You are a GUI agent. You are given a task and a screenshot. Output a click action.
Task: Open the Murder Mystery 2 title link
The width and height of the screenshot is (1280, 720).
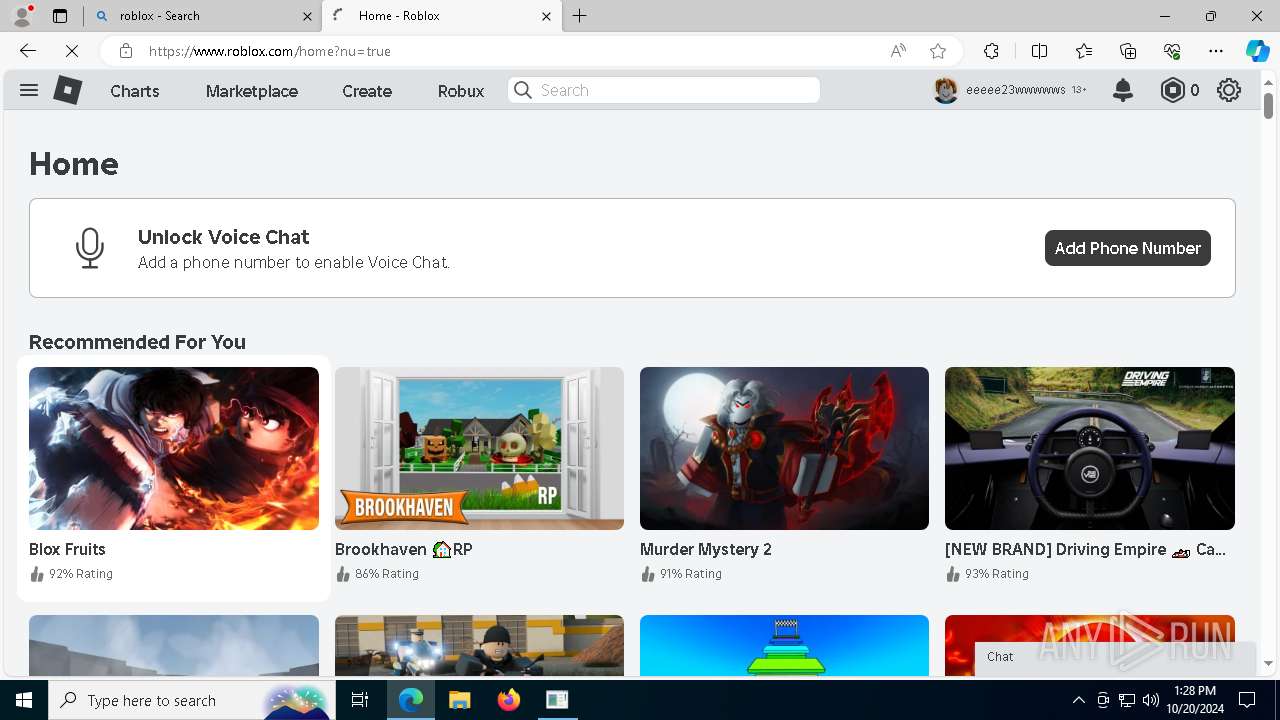click(x=706, y=549)
